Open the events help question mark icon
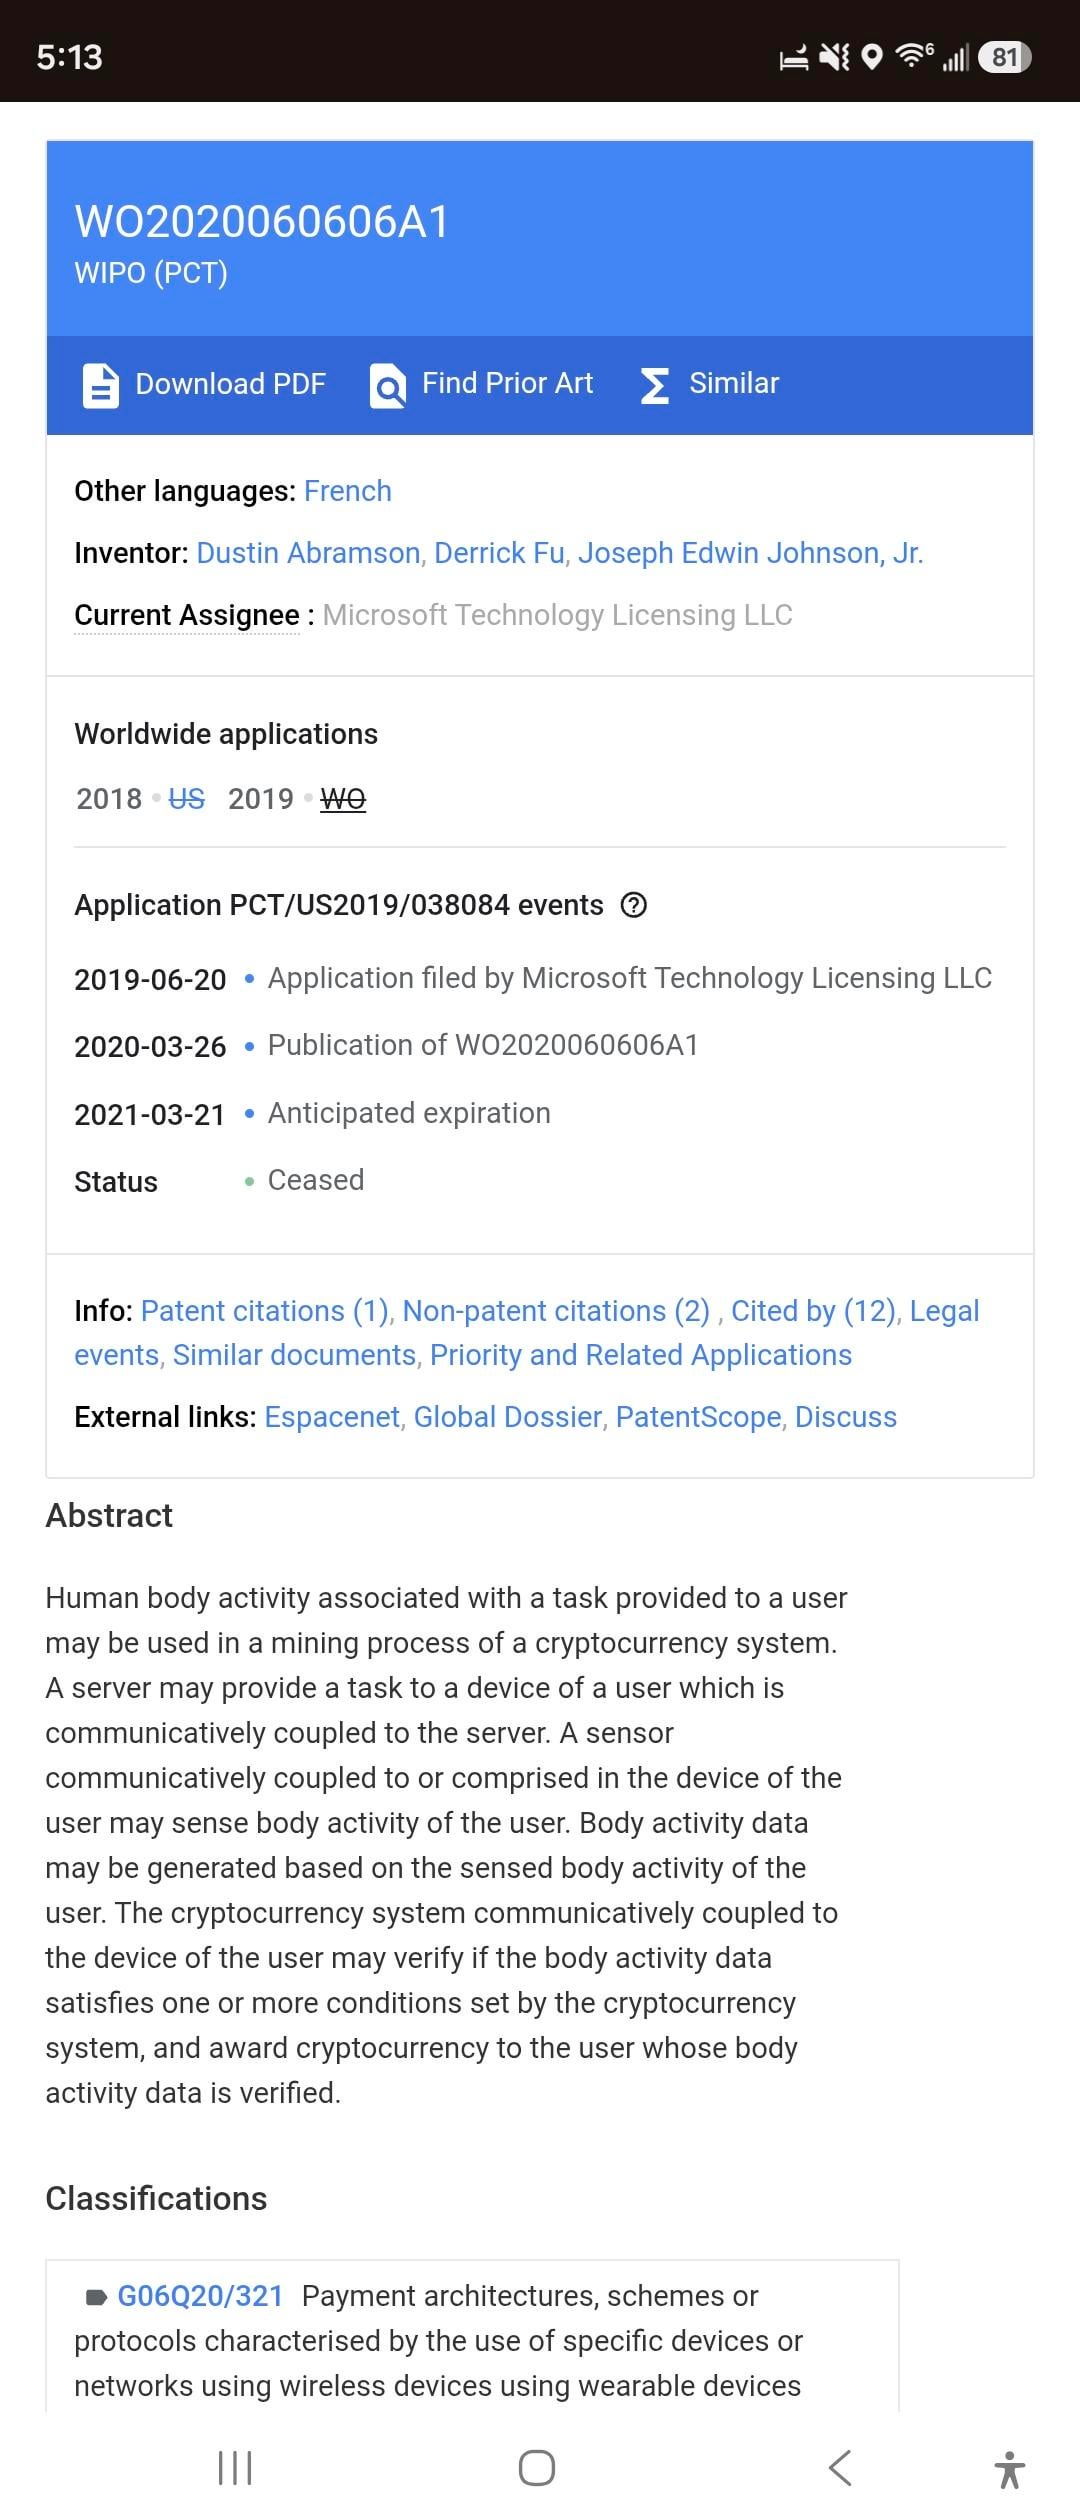Image resolution: width=1080 pixels, height=2520 pixels. tap(634, 905)
